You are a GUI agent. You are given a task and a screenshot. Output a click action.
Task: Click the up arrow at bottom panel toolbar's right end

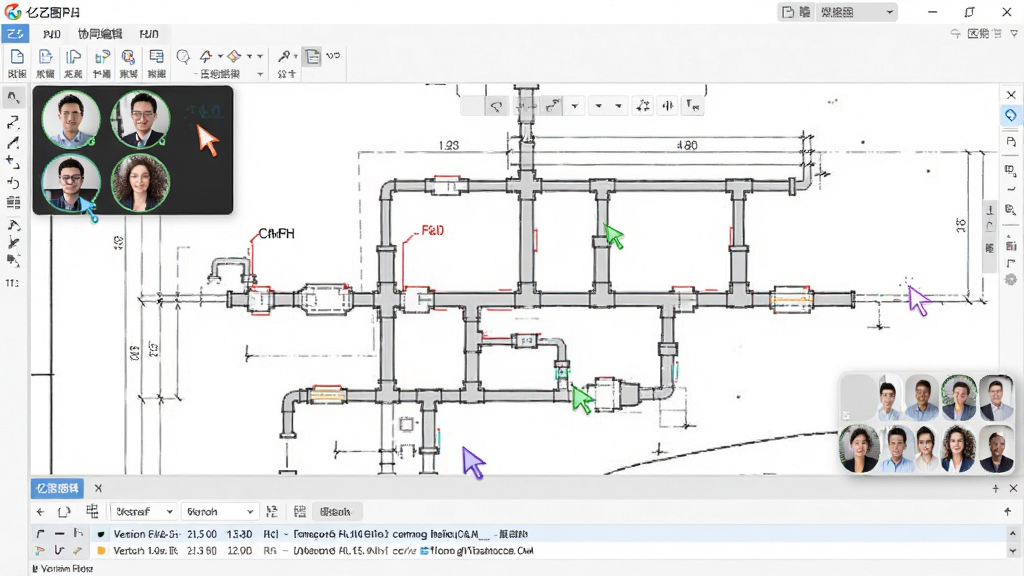(x=1008, y=511)
